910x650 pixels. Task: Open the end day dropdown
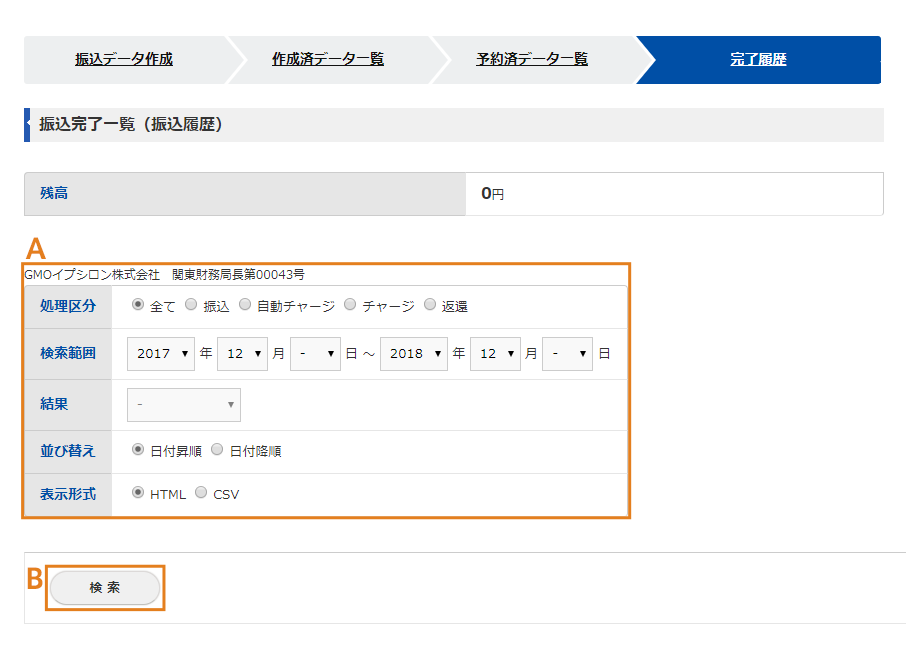pyautogui.click(x=567, y=354)
